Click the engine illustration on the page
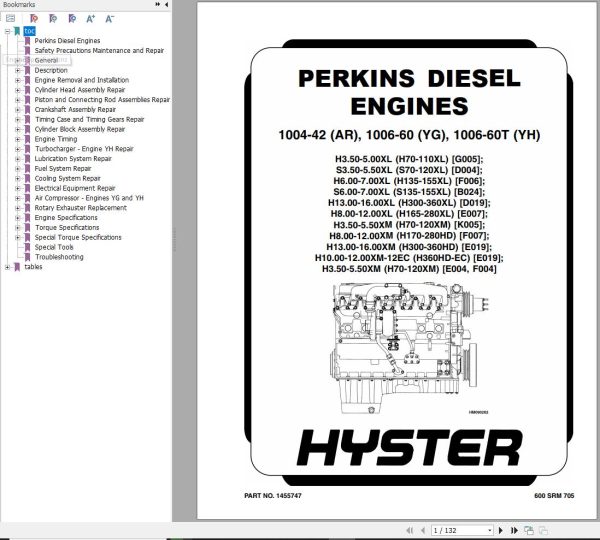Image resolution: width=600 pixels, height=540 pixels. [408, 348]
